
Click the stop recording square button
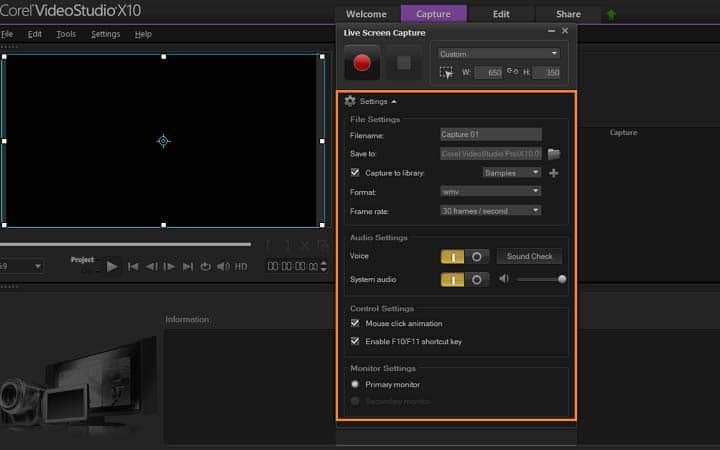[x=404, y=63]
